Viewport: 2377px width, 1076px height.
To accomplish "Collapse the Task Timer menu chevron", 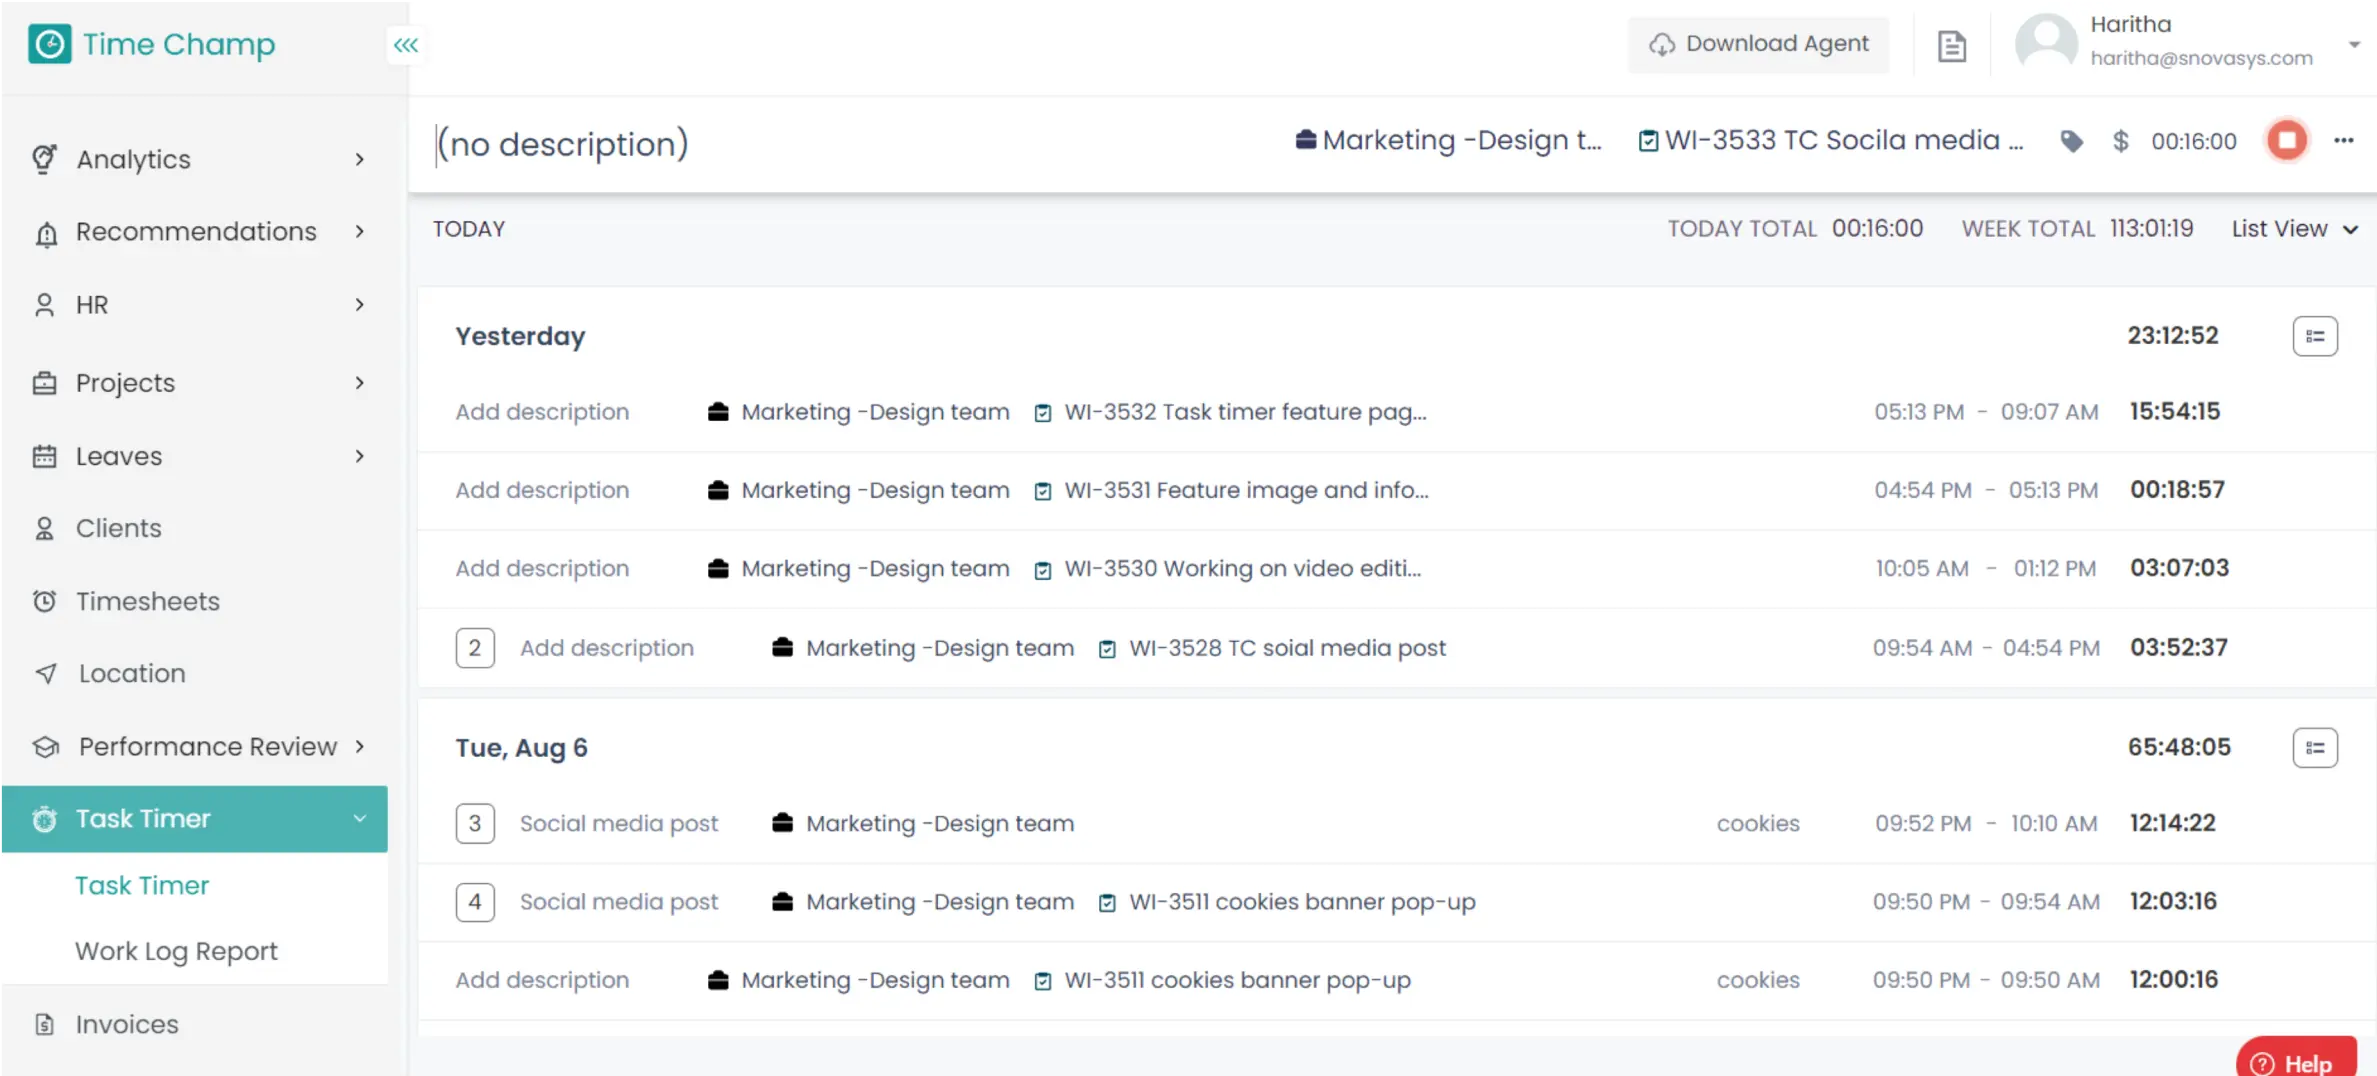I will (360, 819).
